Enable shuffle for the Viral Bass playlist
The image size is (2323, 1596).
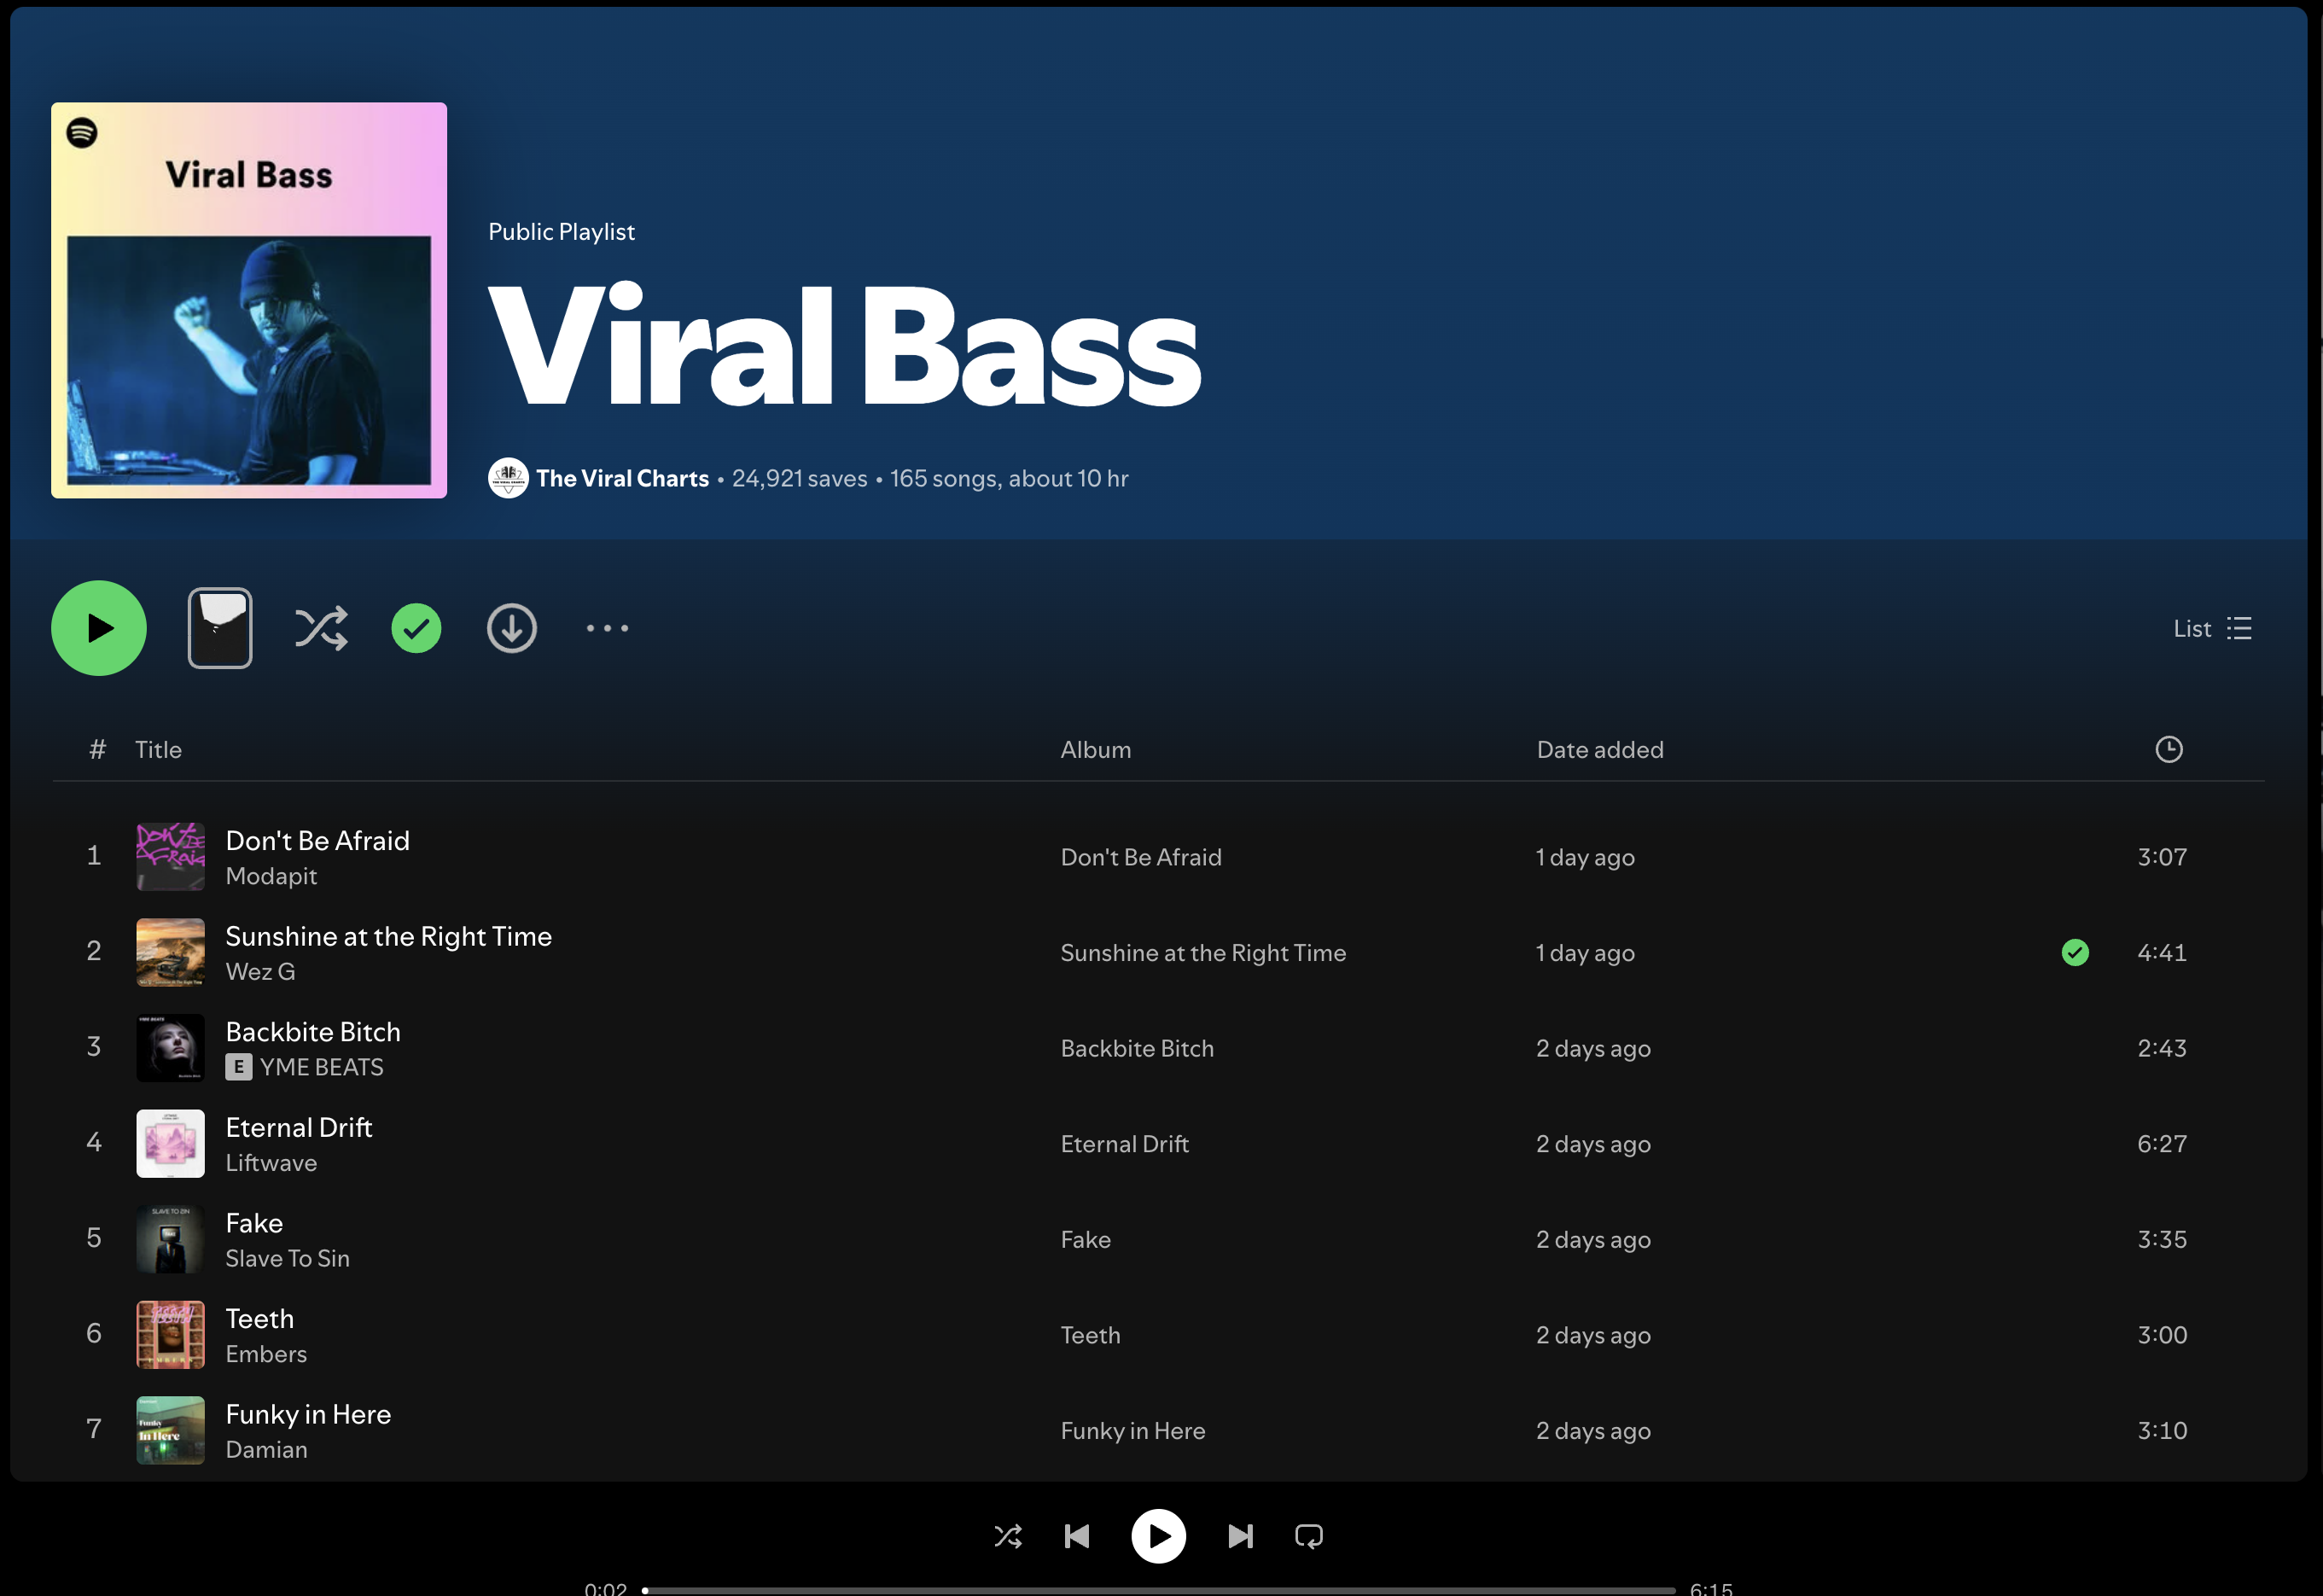point(321,628)
